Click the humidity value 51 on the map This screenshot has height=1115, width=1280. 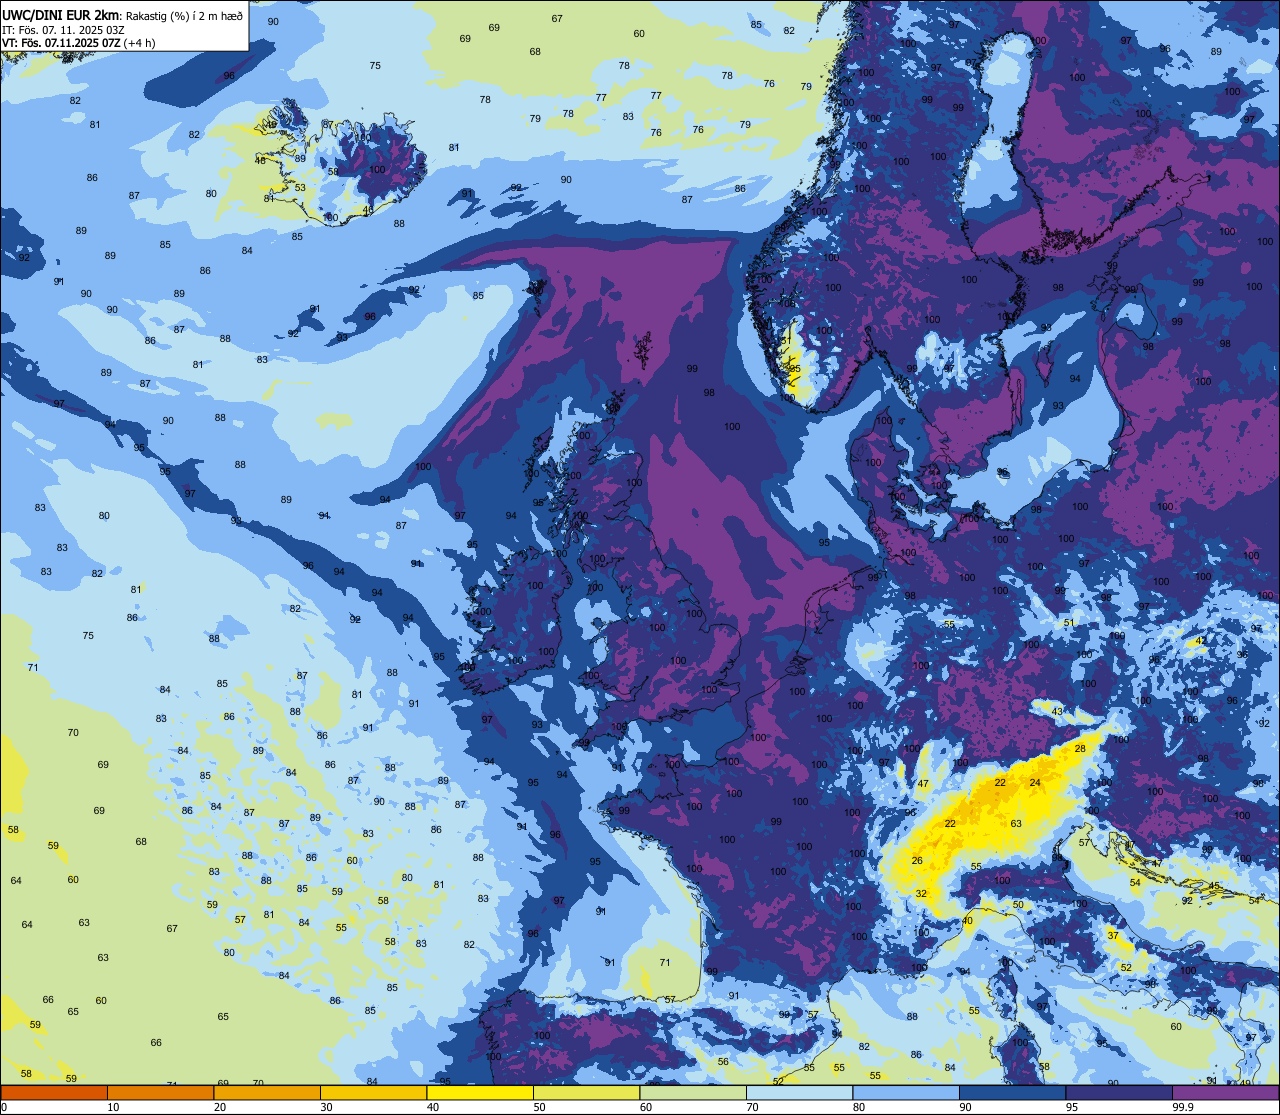(x=1068, y=623)
